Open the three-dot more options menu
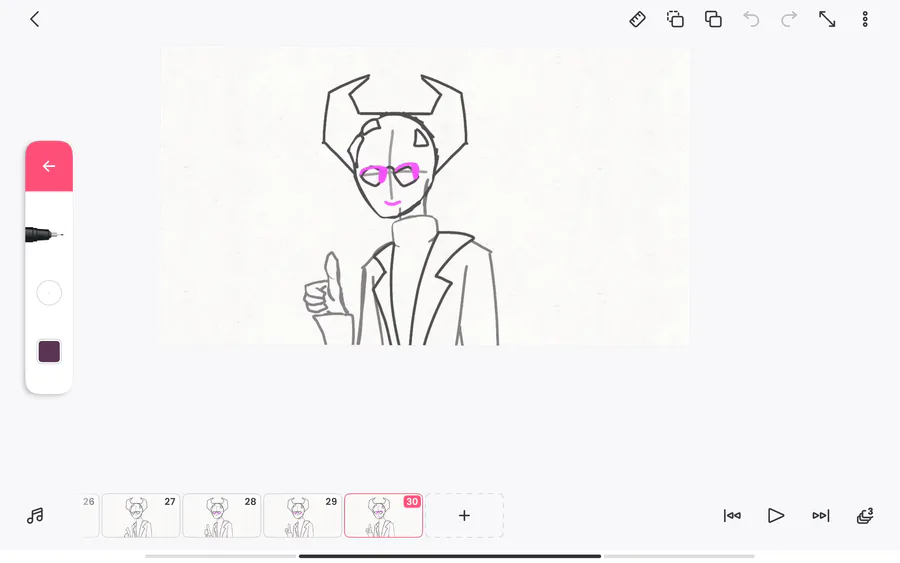This screenshot has width=900, height=563. point(865,19)
